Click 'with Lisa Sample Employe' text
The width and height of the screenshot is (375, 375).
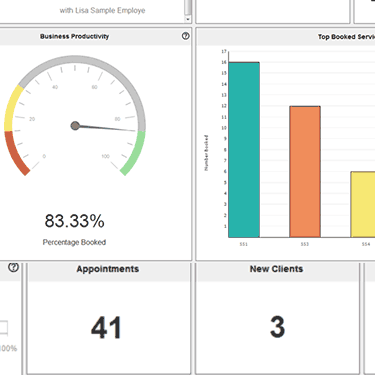[x=102, y=10]
